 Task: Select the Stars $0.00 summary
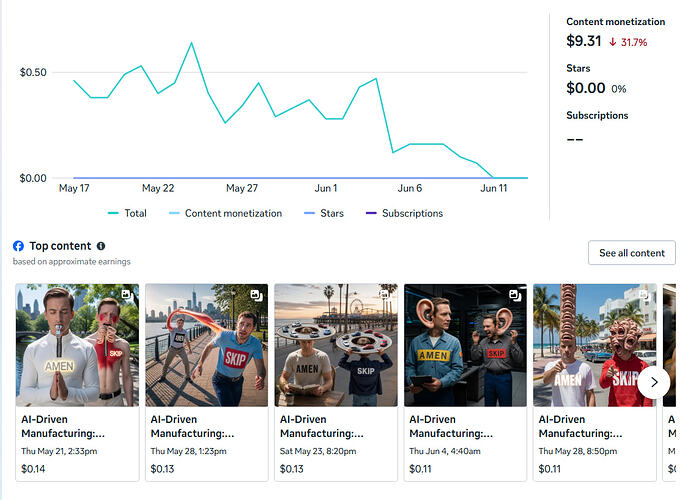(596, 80)
